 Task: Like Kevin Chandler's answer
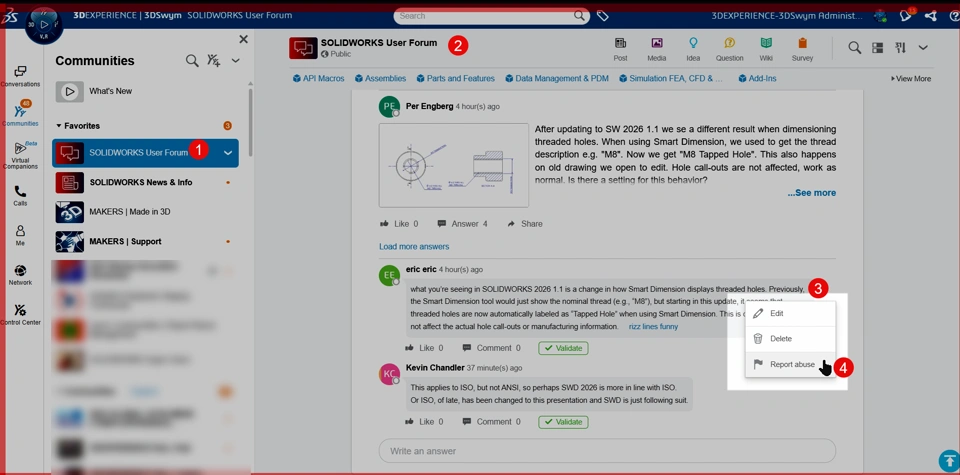[x=424, y=422]
